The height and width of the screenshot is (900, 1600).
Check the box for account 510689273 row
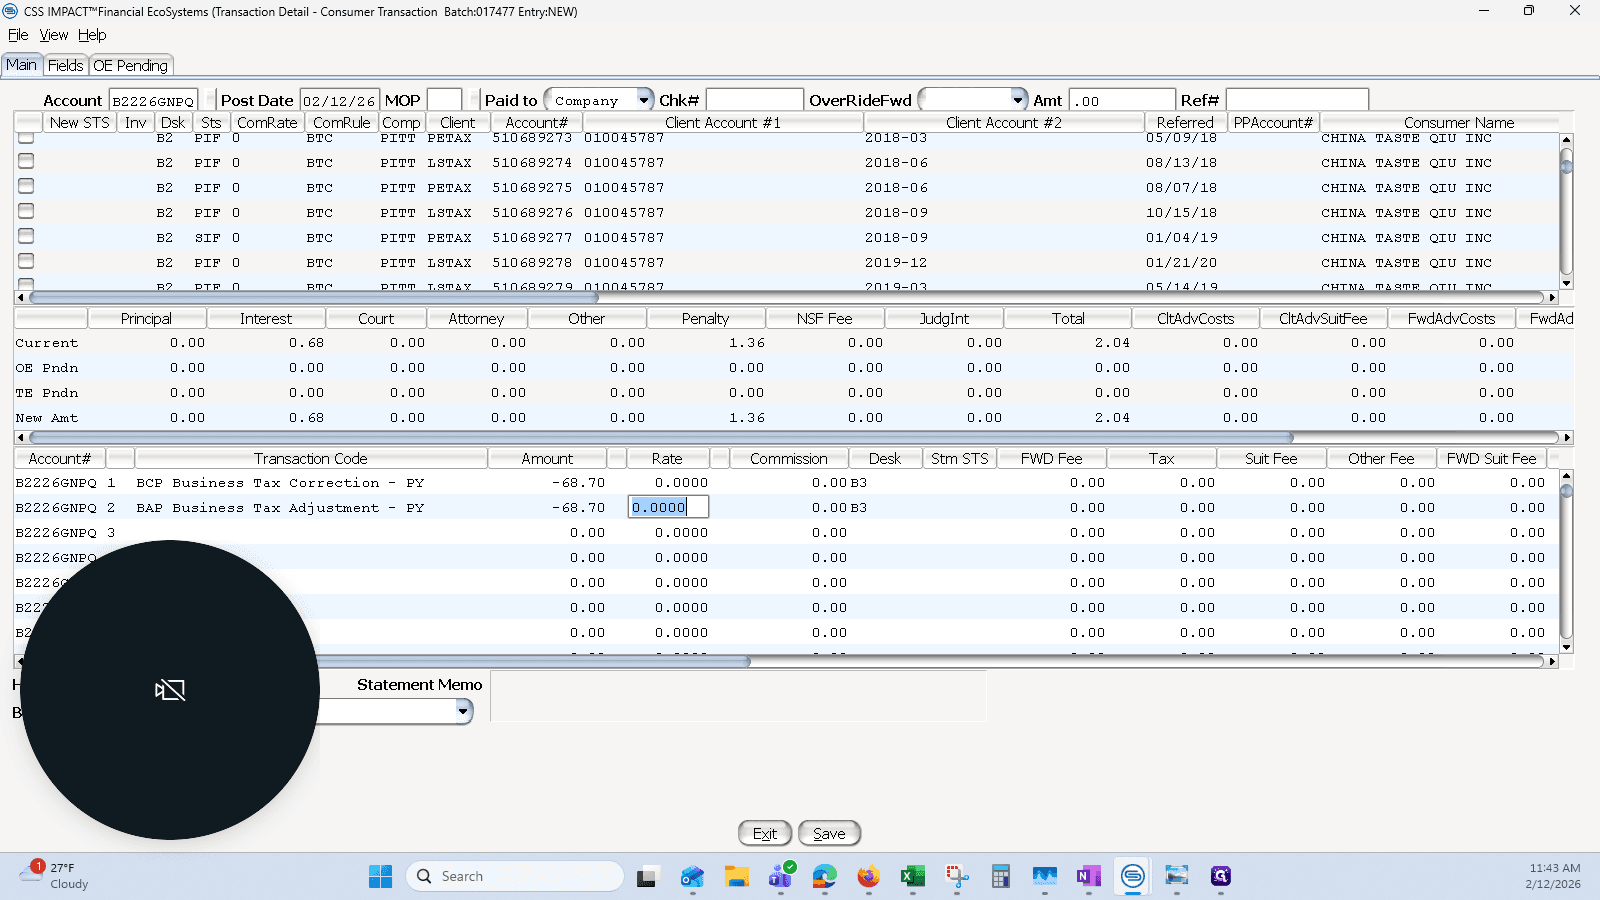coord(26,138)
